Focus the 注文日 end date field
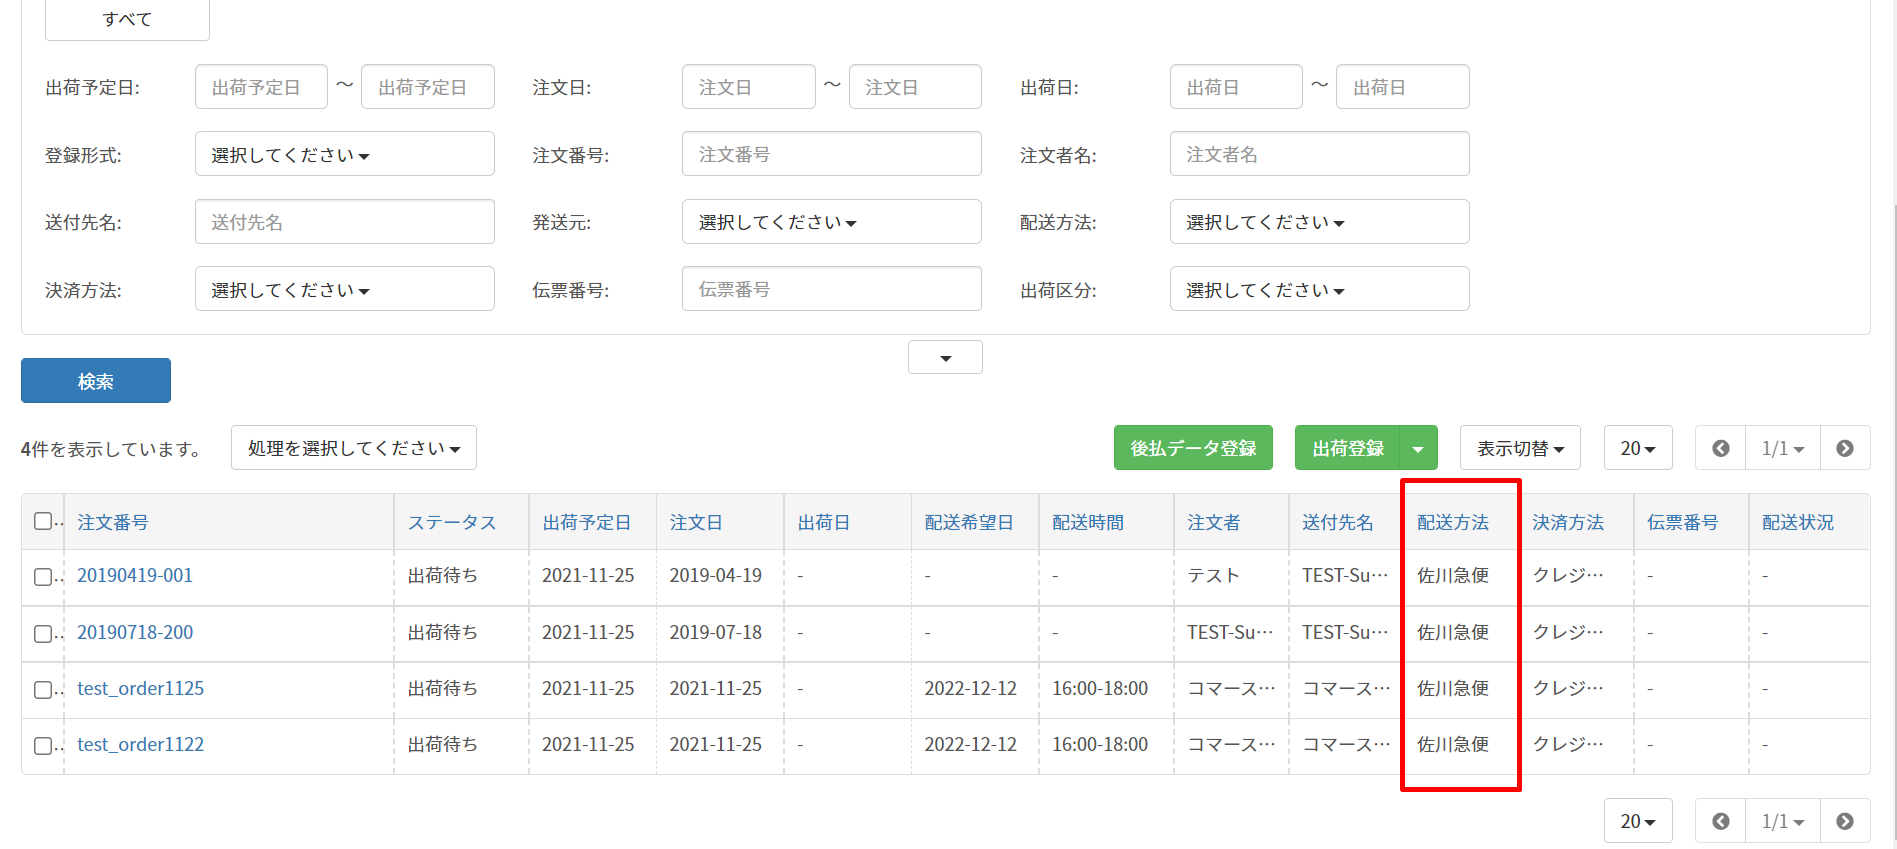Screen dimensions: 1897x849 [915, 87]
